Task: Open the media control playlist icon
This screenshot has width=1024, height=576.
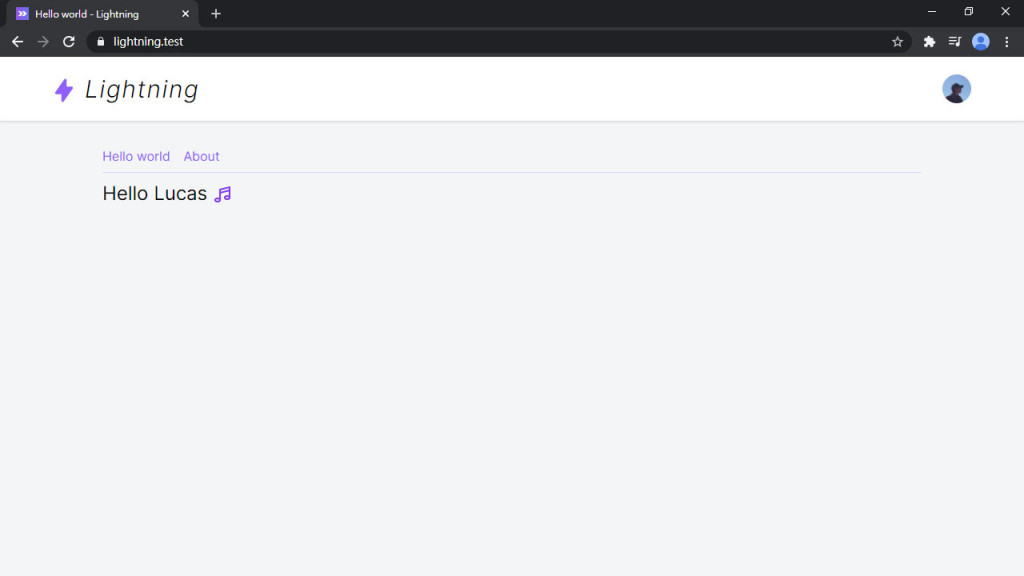Action: pyautogui.click(x=955, y=42)
